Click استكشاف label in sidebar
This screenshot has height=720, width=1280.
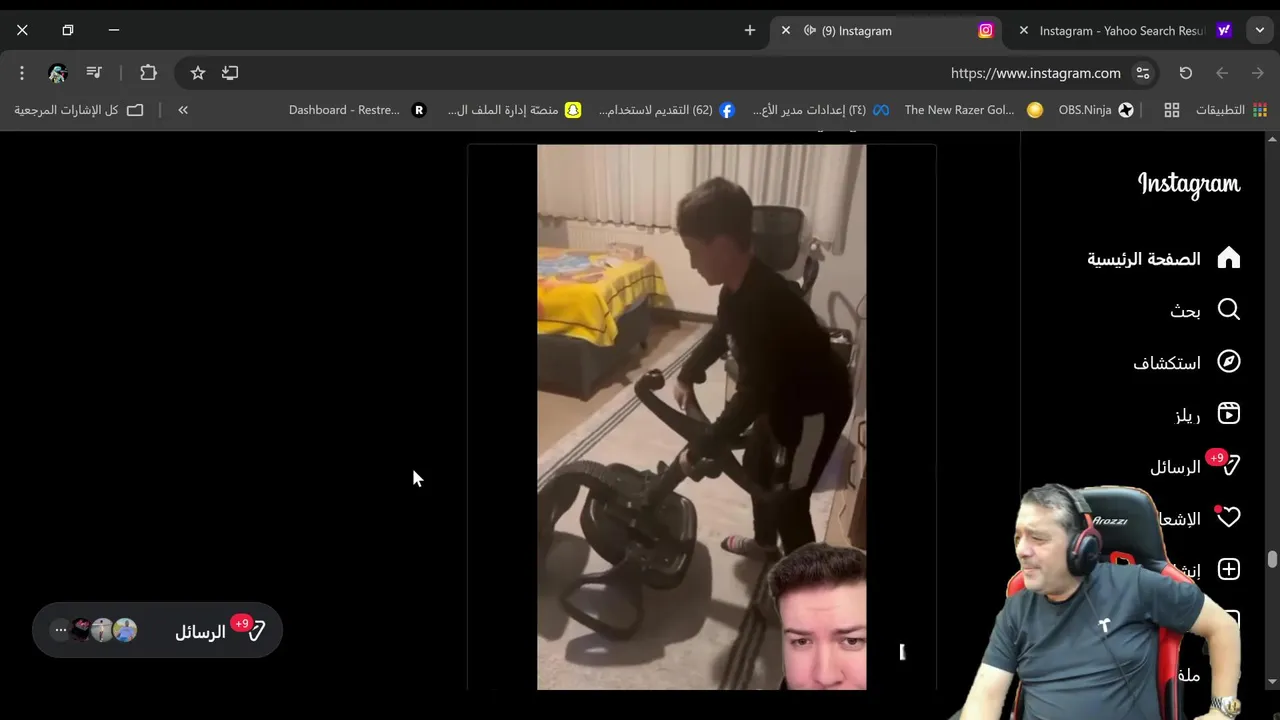tap(1167, 363)
